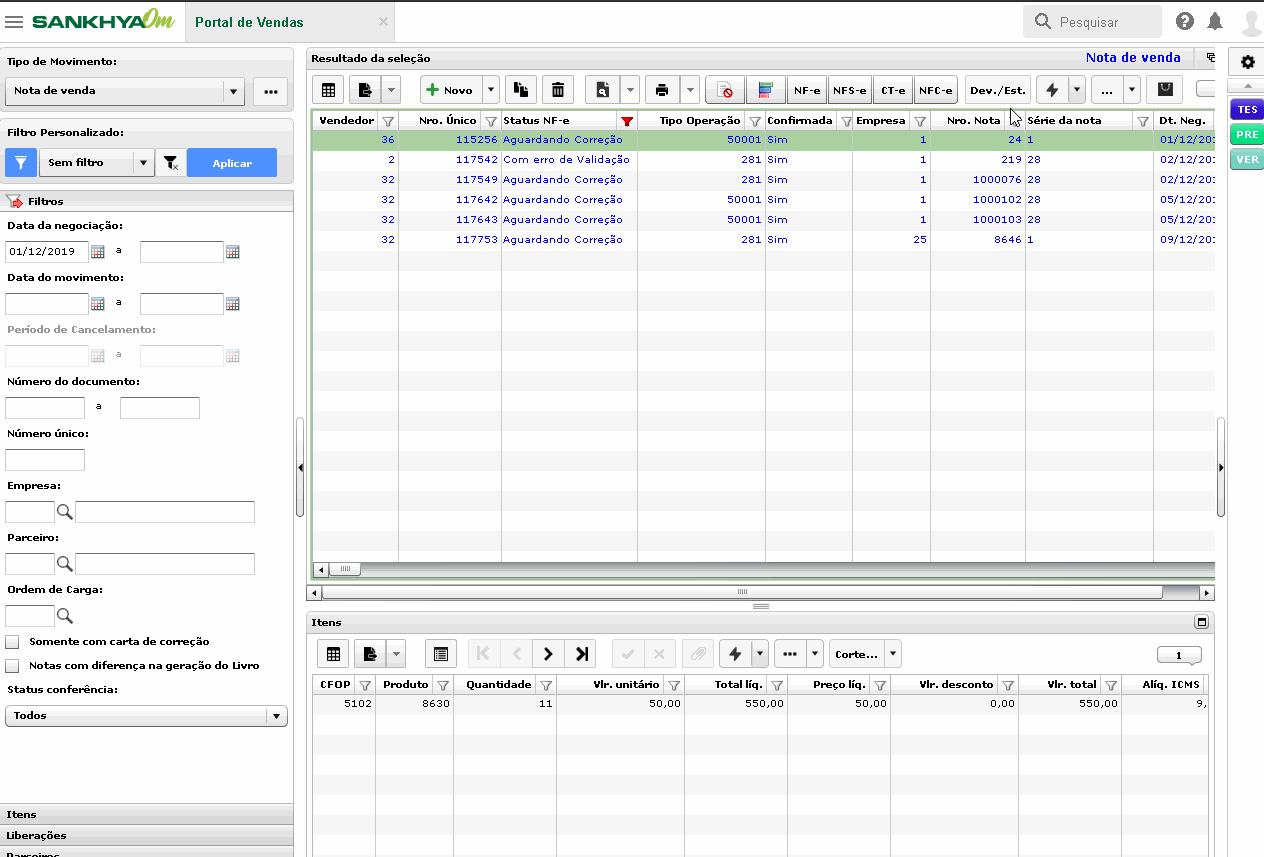
Task: Click the Dev./Est. button
Action: click(997, 90)
